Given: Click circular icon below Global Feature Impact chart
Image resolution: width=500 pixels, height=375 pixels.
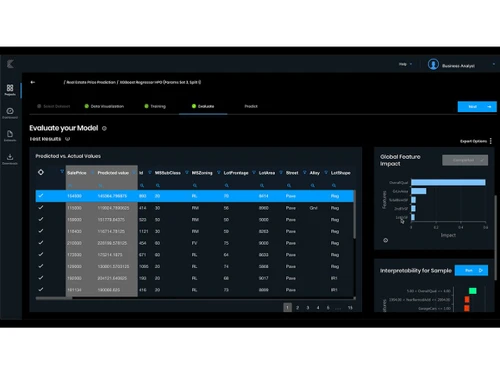Looking at the screenshot, I should pyautogui.click(x=386, y=240).
